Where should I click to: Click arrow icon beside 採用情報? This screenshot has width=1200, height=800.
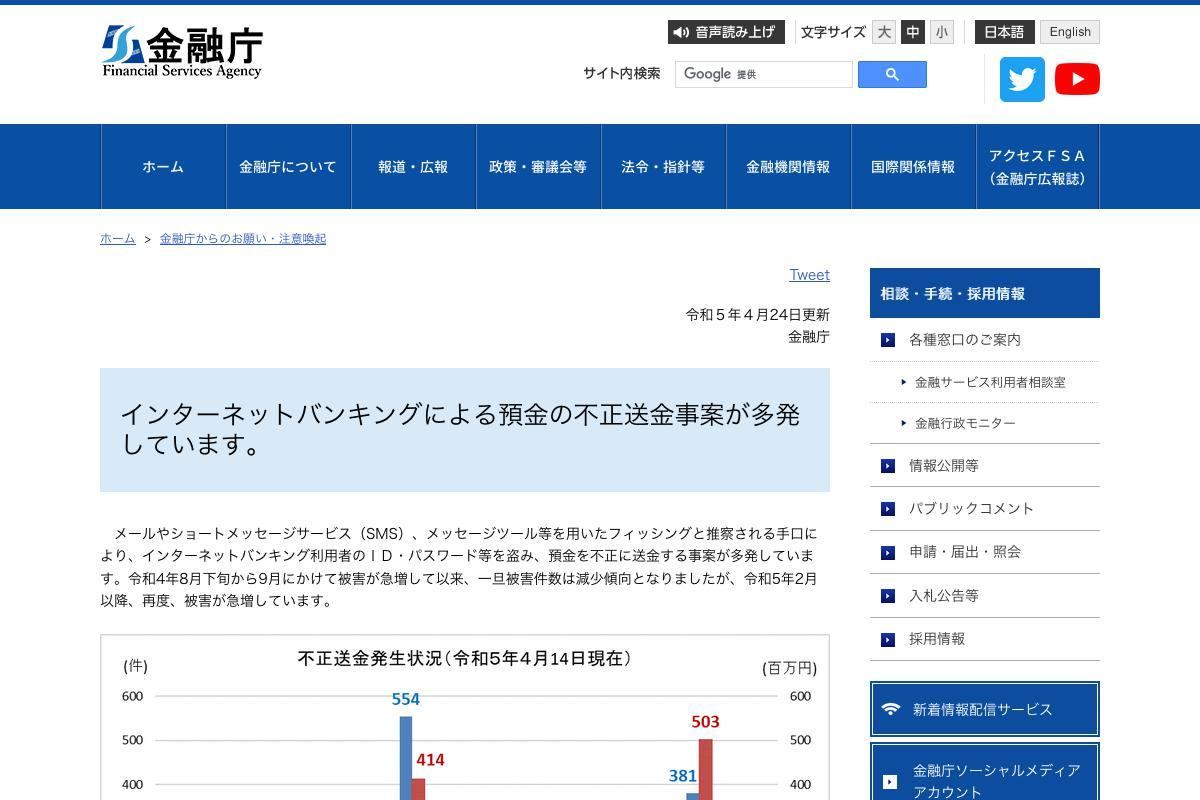[888, 640]
